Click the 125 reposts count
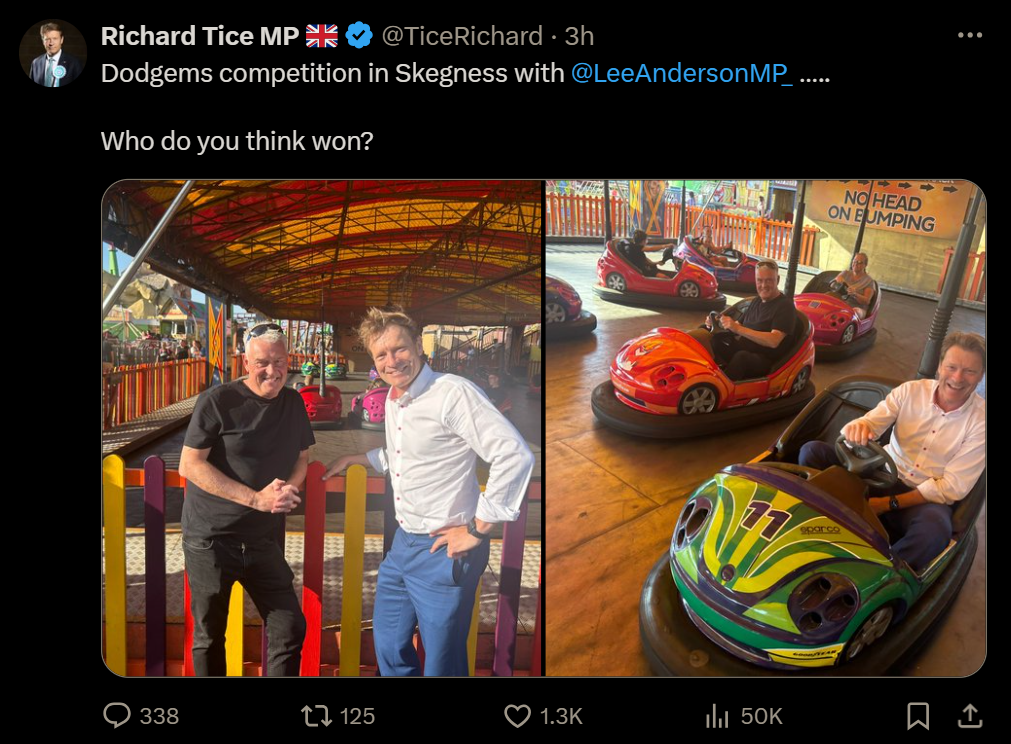Screen dimensions: 1011x744 (x=357, y=716)
